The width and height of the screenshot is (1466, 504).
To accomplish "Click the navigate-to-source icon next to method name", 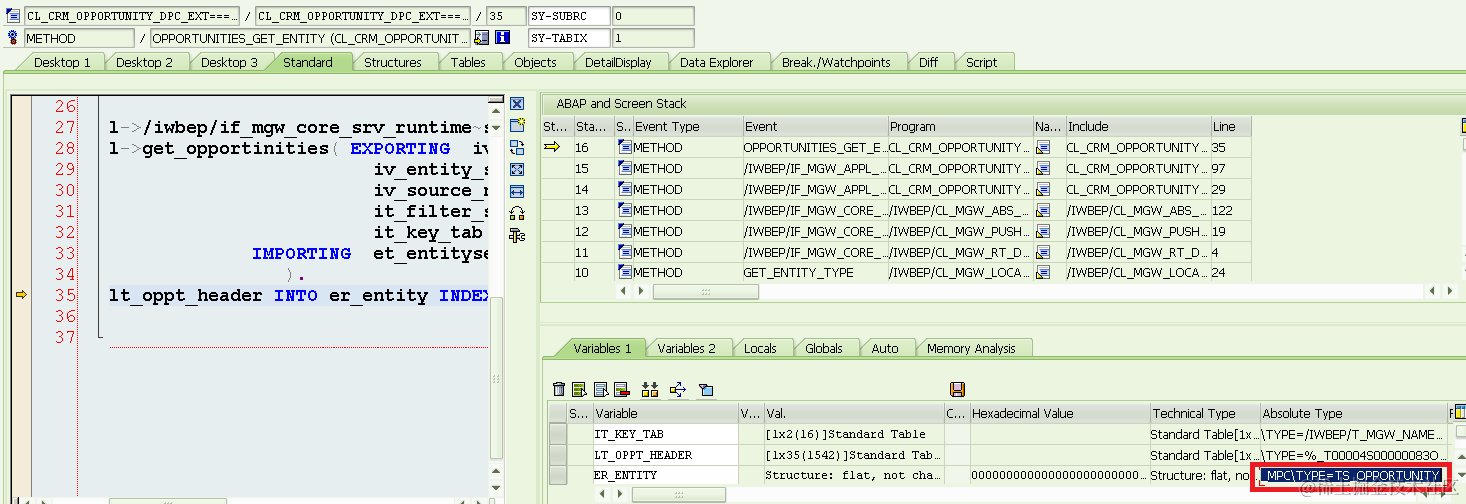I will [482, 37].
